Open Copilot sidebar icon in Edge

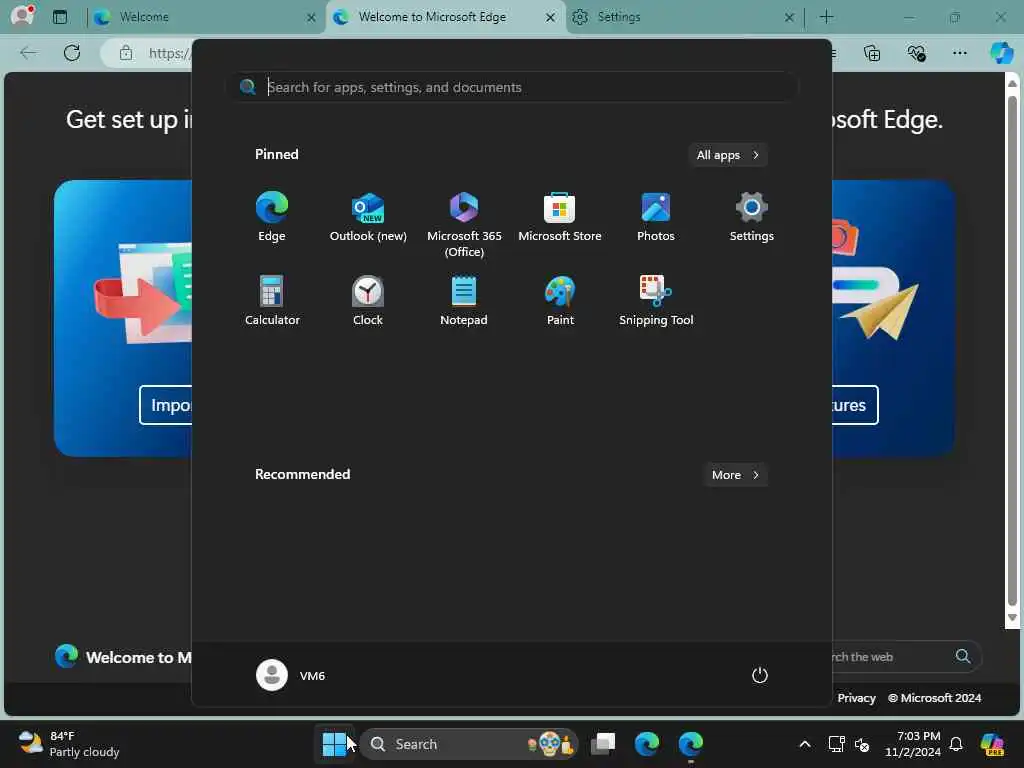1001,53
